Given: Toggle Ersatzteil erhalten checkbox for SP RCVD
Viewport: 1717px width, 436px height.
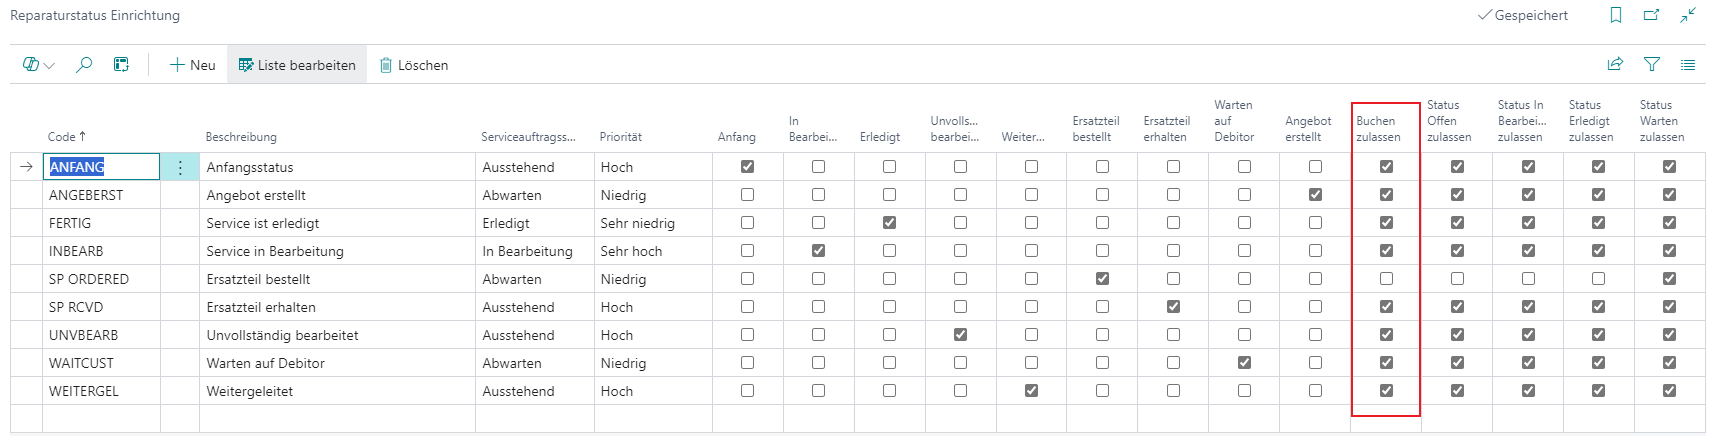Looking at the screenshot, I should coord(1173,307).
